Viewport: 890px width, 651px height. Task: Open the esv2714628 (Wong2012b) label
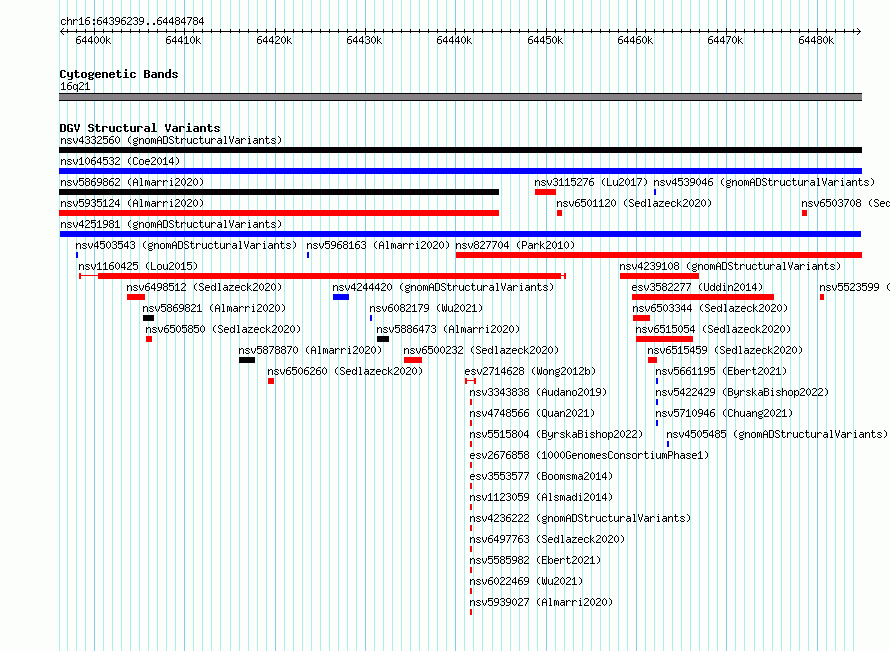pyautogui.click(x=530, y=371)
